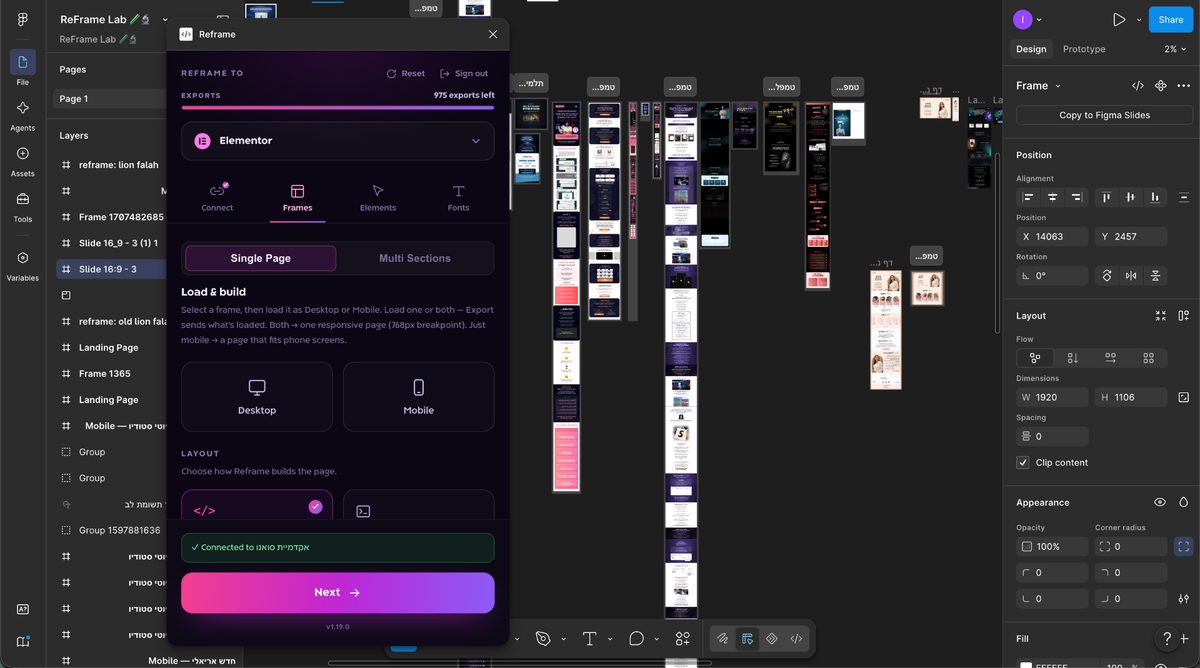The height and width of the screenshot is (668, 1200).
Task: Open the Variables panel
Action: pyautogui.click(x=22, y=264)
